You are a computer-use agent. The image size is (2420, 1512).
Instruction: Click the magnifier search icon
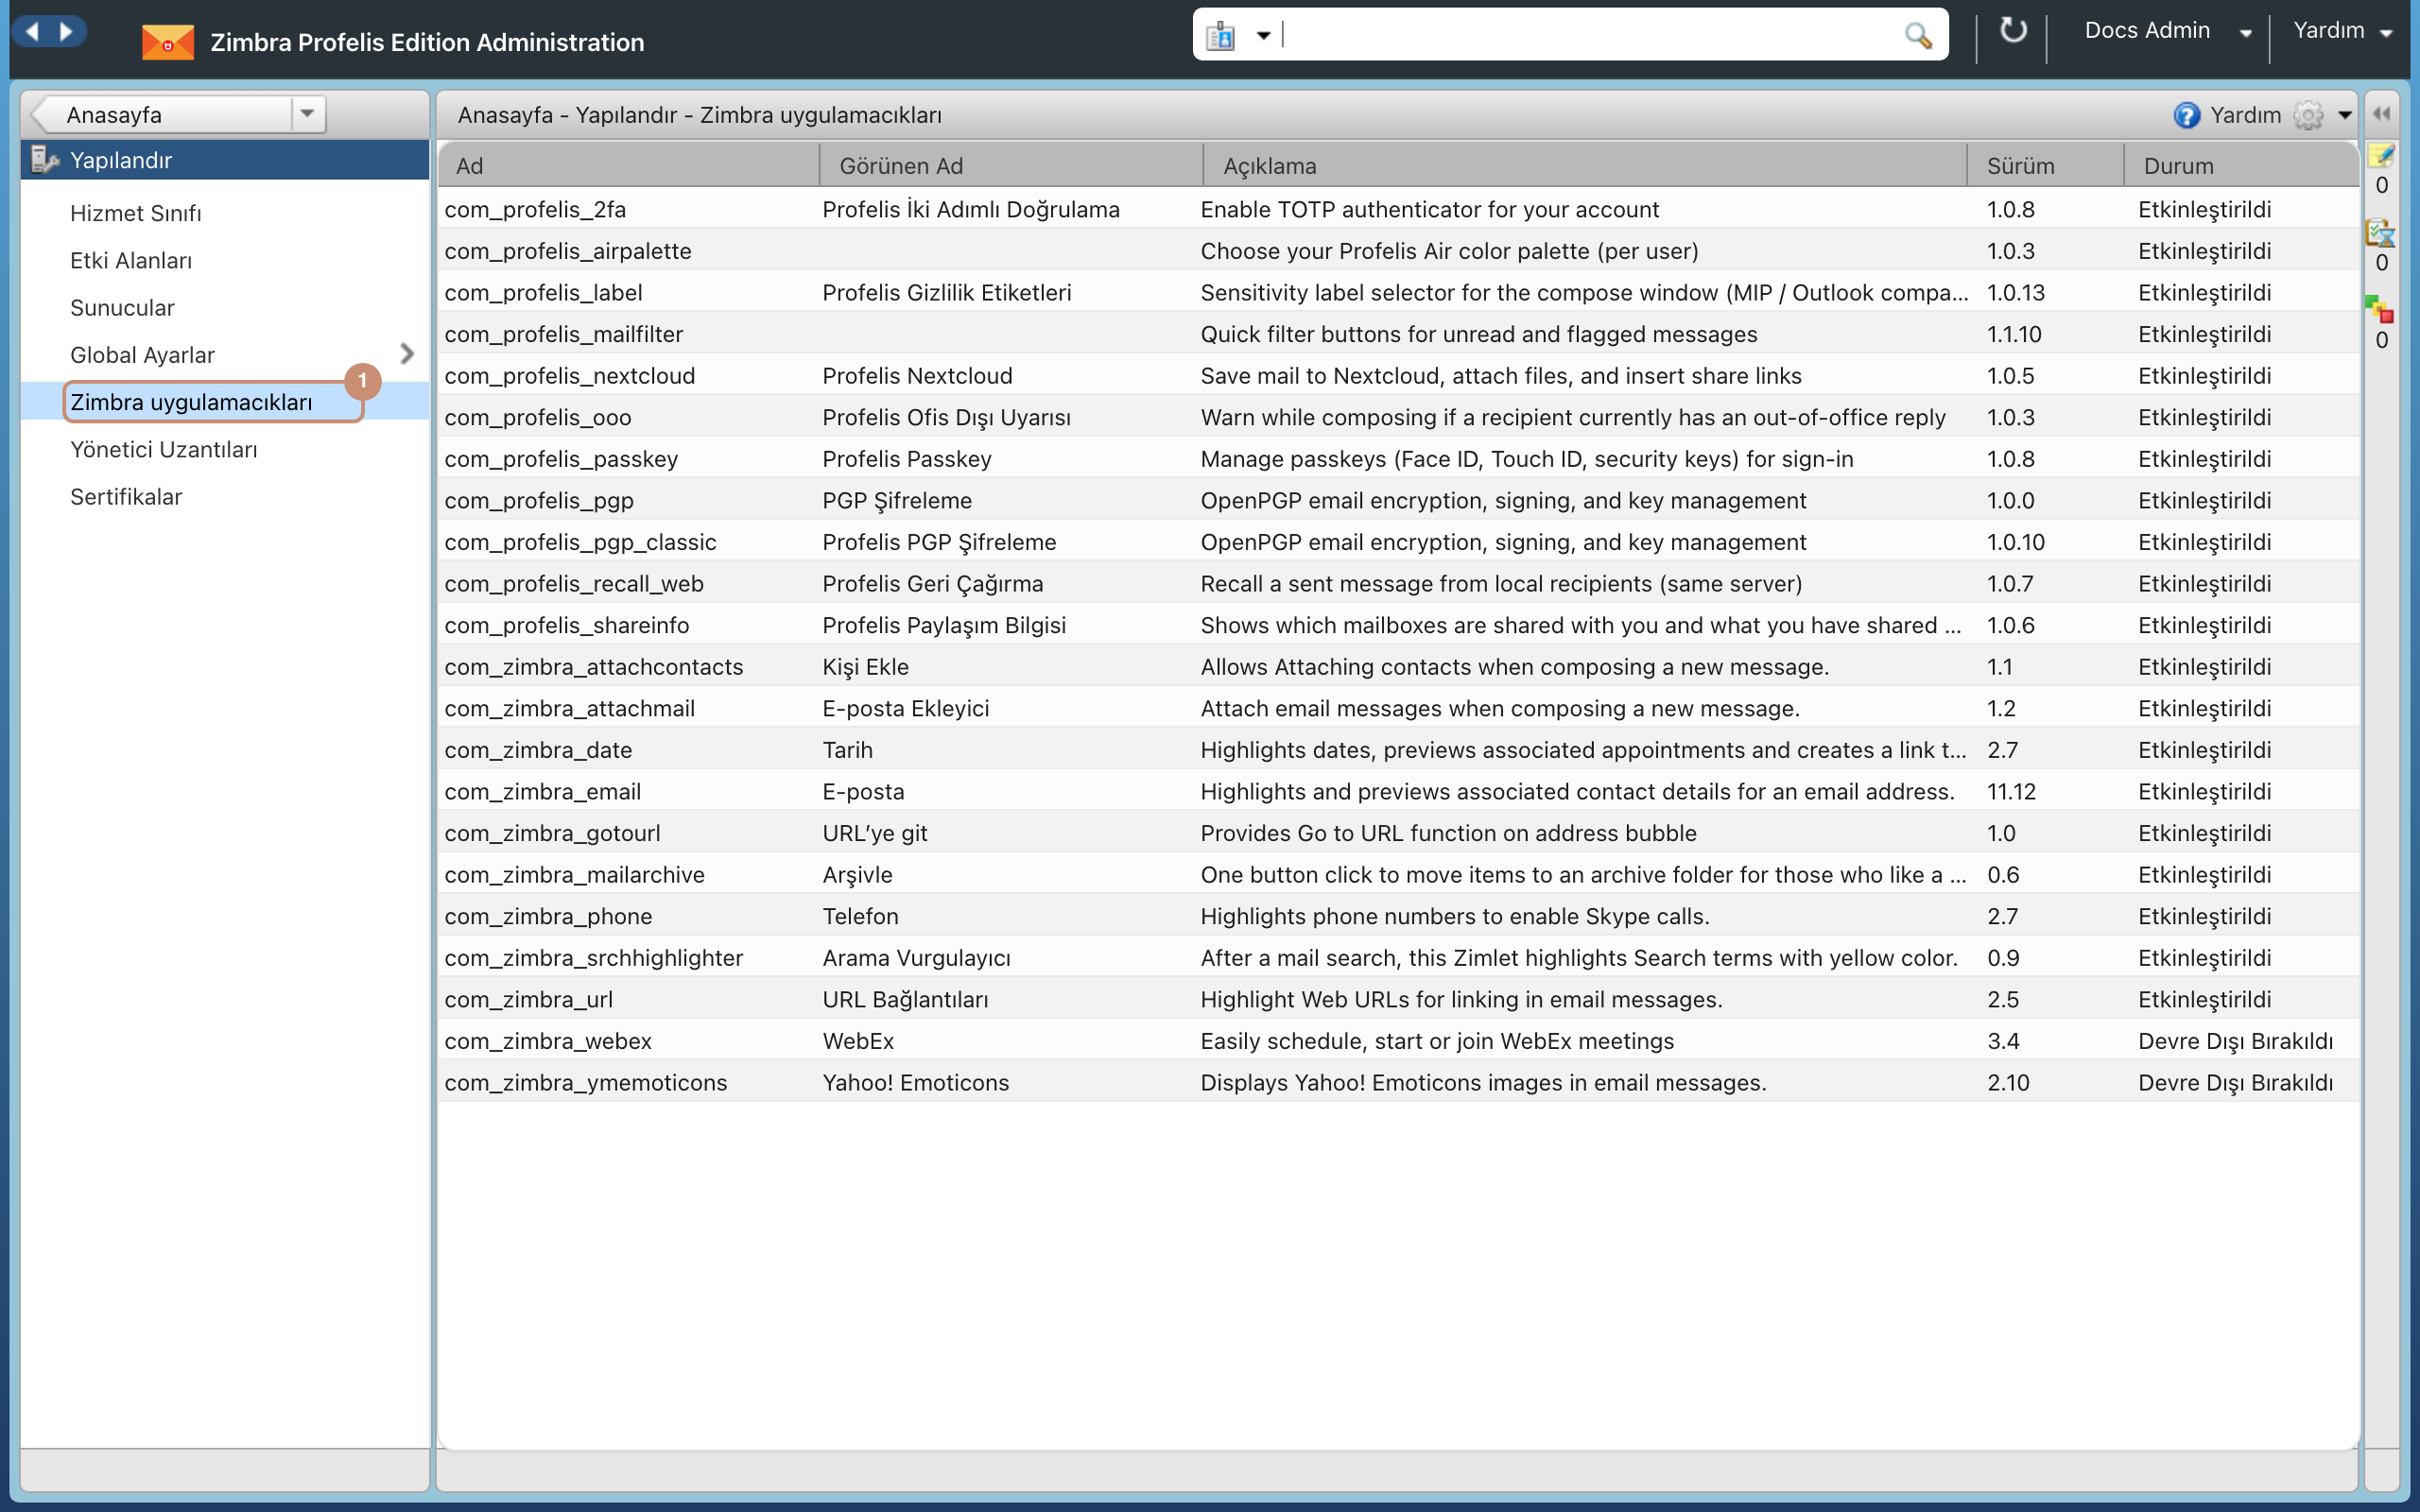coord(1917,36)
